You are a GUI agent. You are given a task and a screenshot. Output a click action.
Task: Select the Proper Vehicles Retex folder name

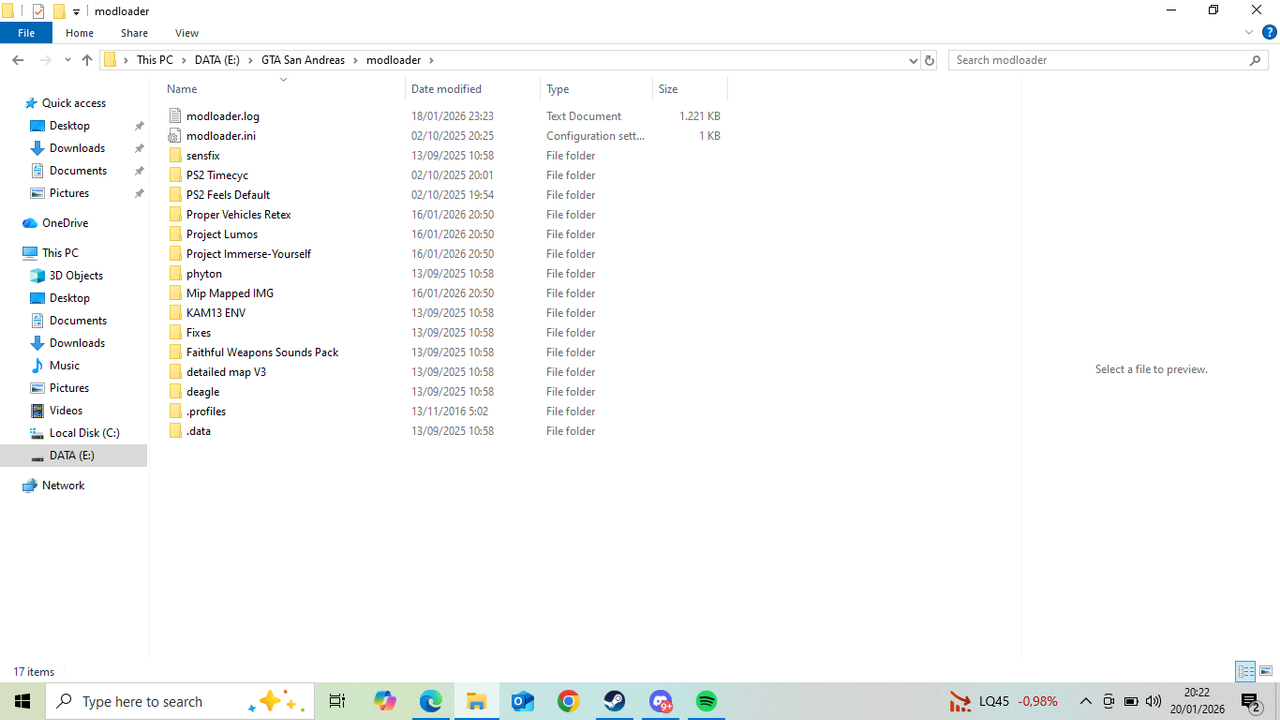coord(239,215)
